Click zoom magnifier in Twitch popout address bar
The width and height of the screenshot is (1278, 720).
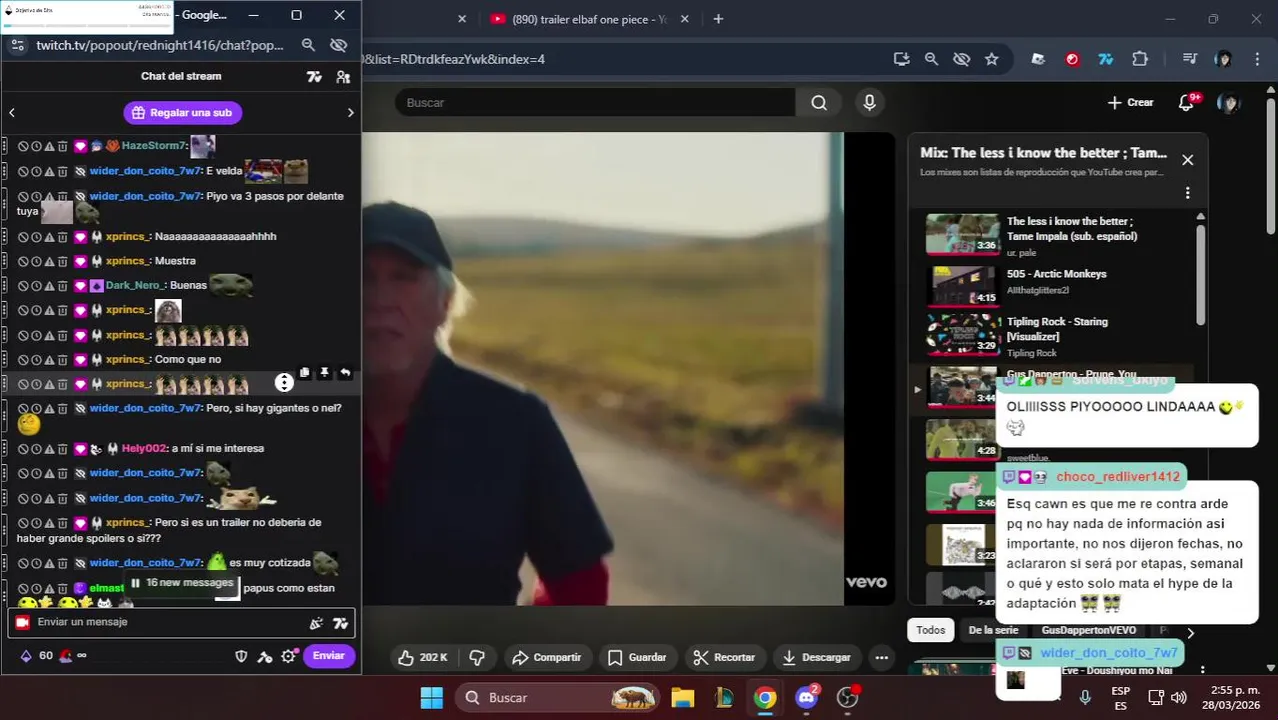coord(308,45)
